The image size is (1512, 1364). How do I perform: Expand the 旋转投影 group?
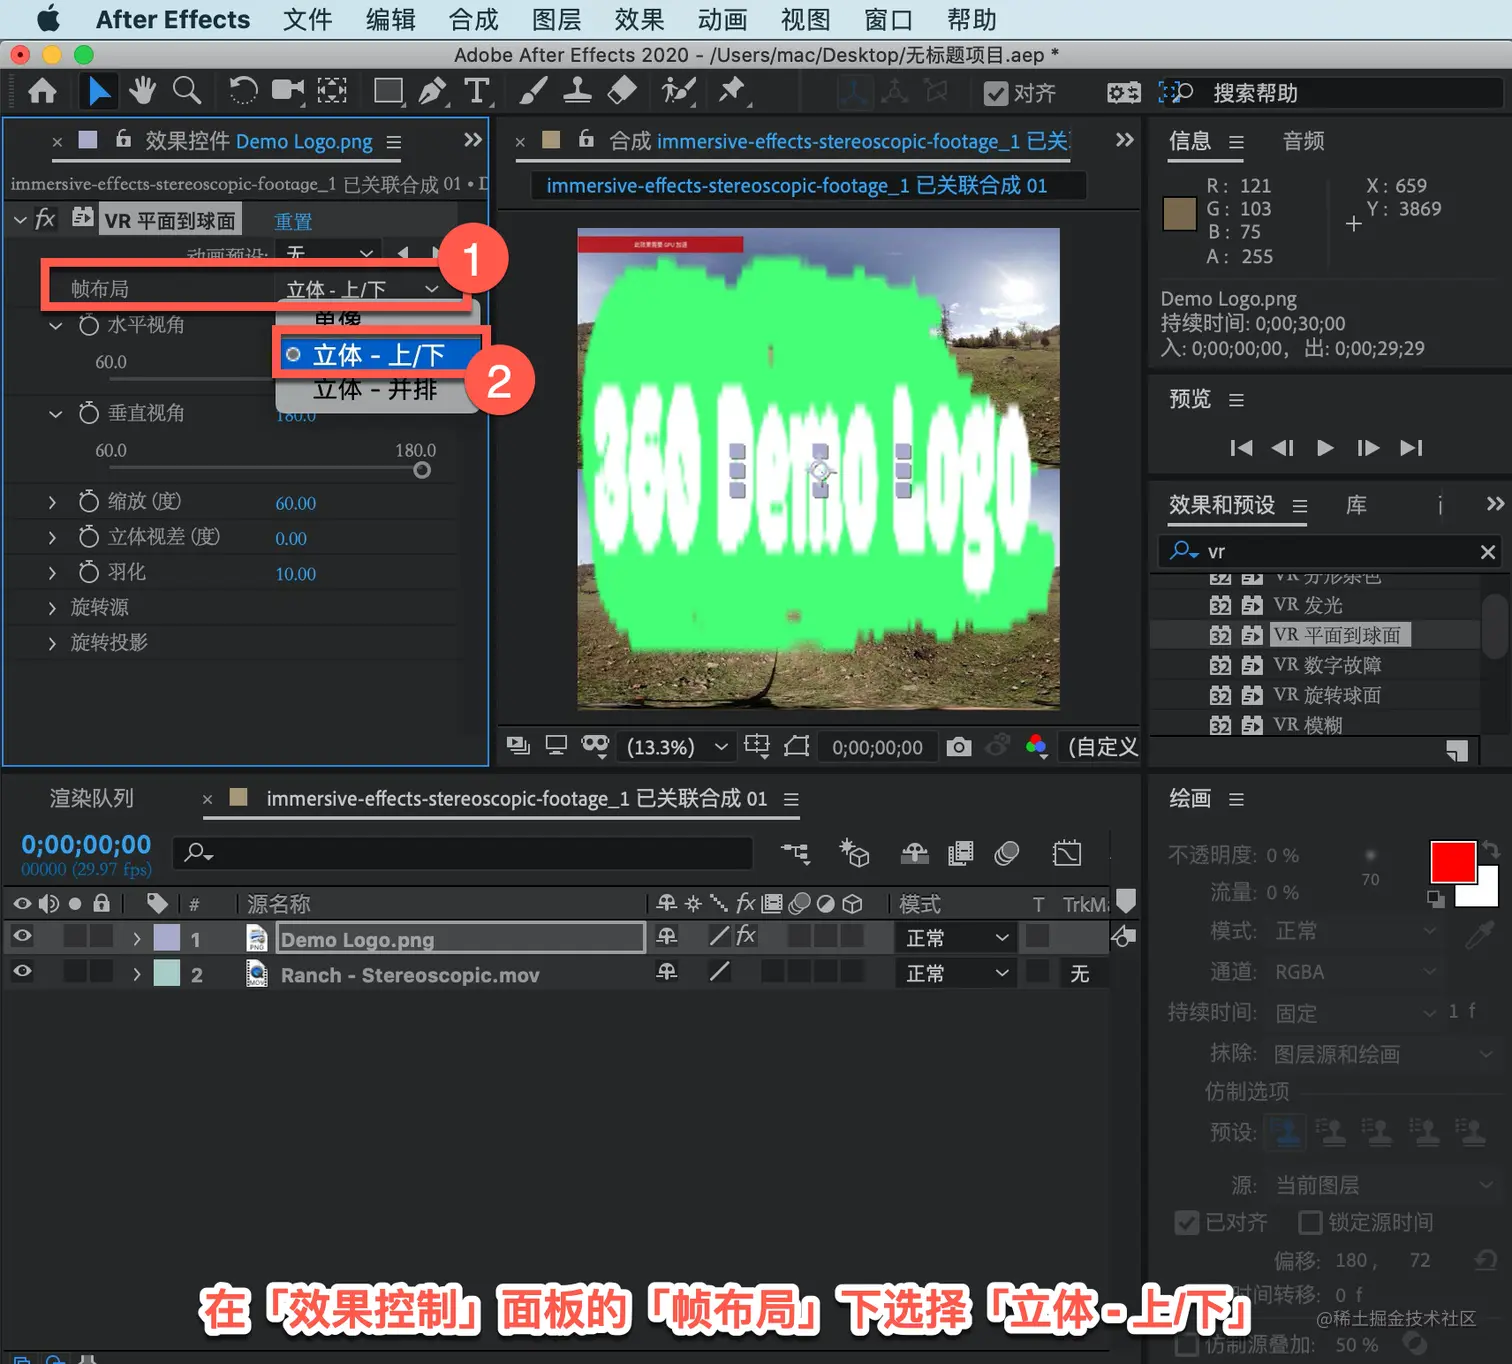(52, 643)
